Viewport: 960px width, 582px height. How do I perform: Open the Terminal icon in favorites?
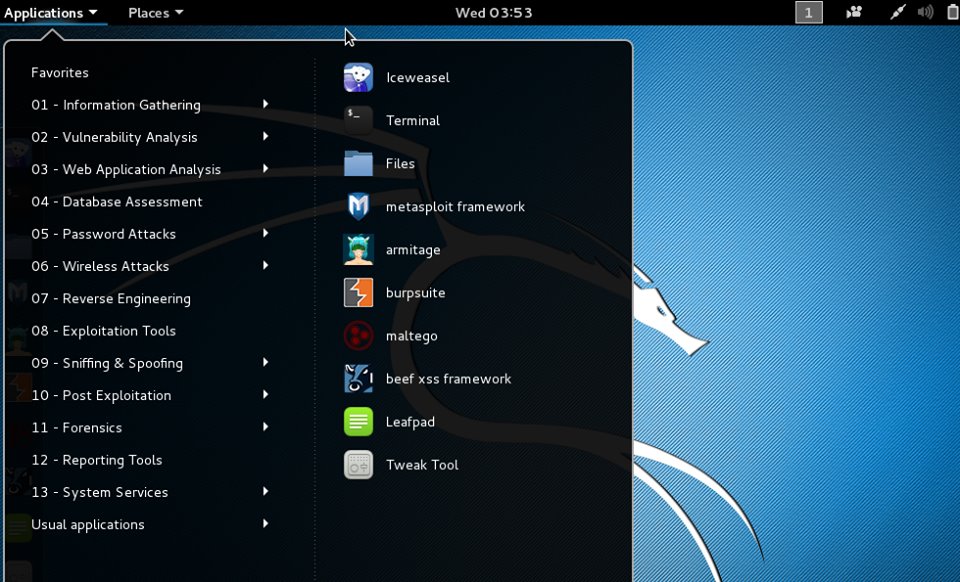tap(358, 121)
